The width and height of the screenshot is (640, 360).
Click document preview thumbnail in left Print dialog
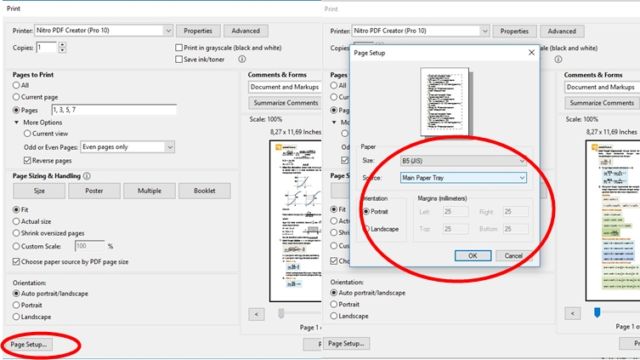coord(296,221)
